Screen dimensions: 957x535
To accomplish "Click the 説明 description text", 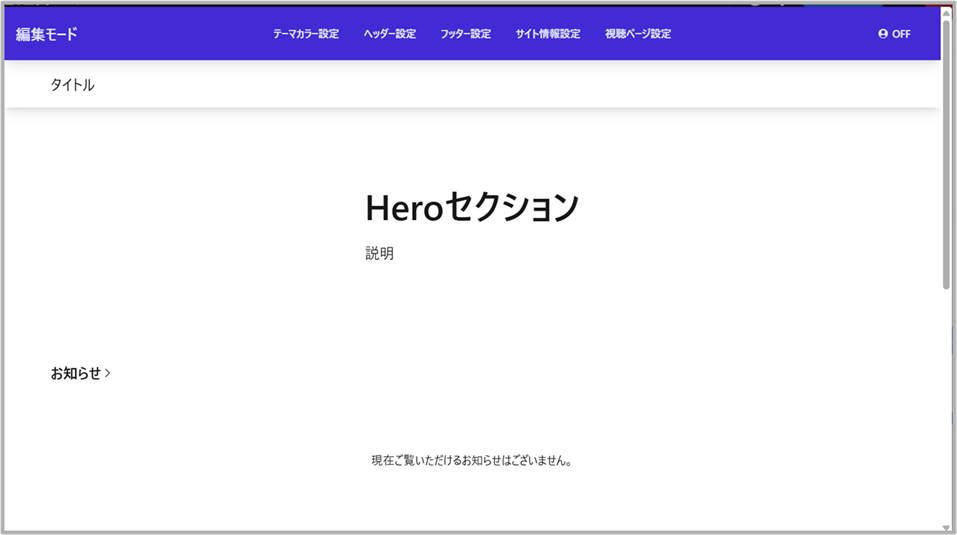I will coord(380,254).
